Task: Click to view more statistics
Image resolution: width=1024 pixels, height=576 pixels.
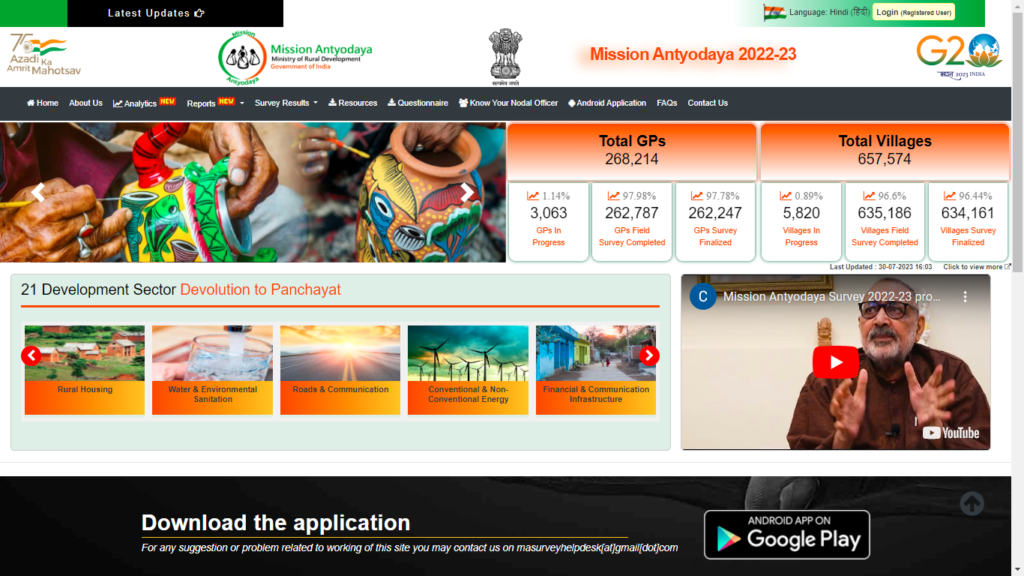Action: tap(976, 266)
